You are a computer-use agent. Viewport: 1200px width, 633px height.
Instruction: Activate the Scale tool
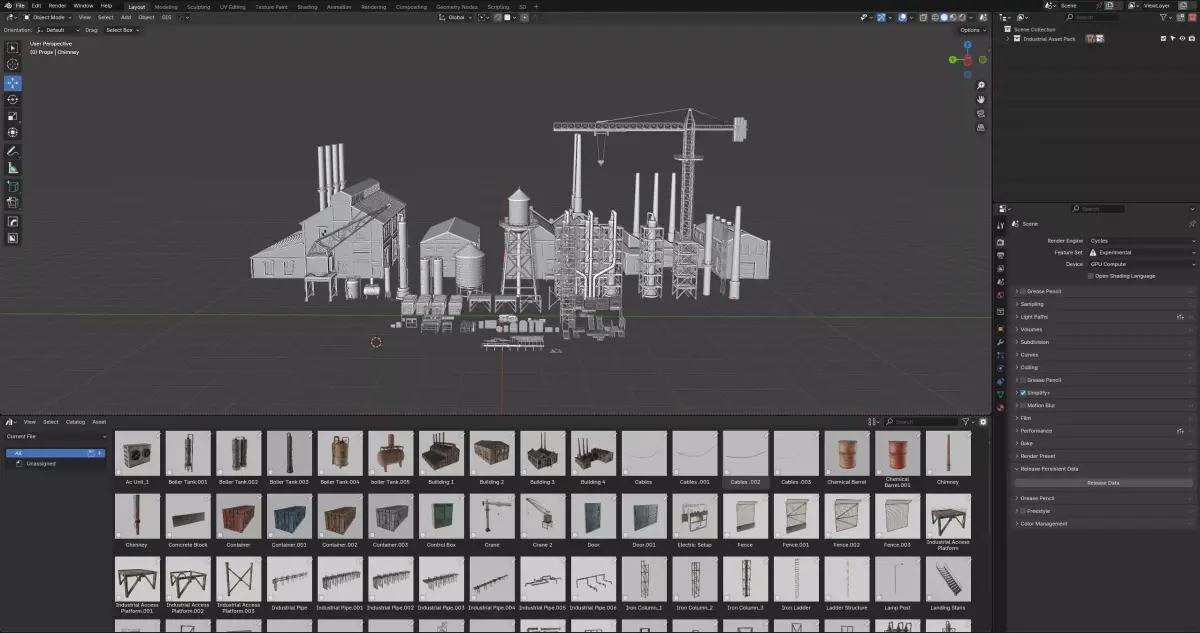[13, 116]
